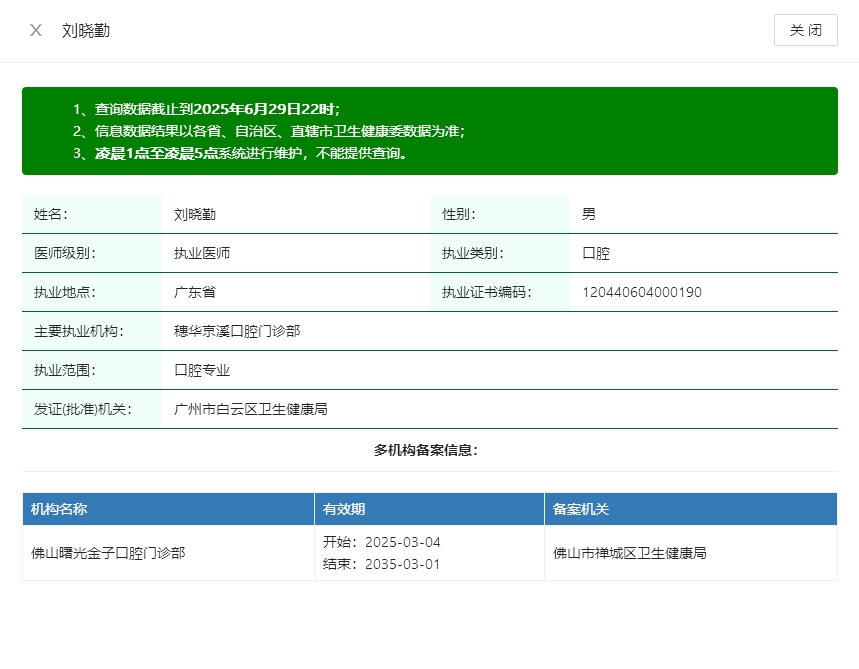Select institution 穗华京溪口腔门诊部
Image resolution: width=859 pixels, height=669 pixels.
pos(237,331)
